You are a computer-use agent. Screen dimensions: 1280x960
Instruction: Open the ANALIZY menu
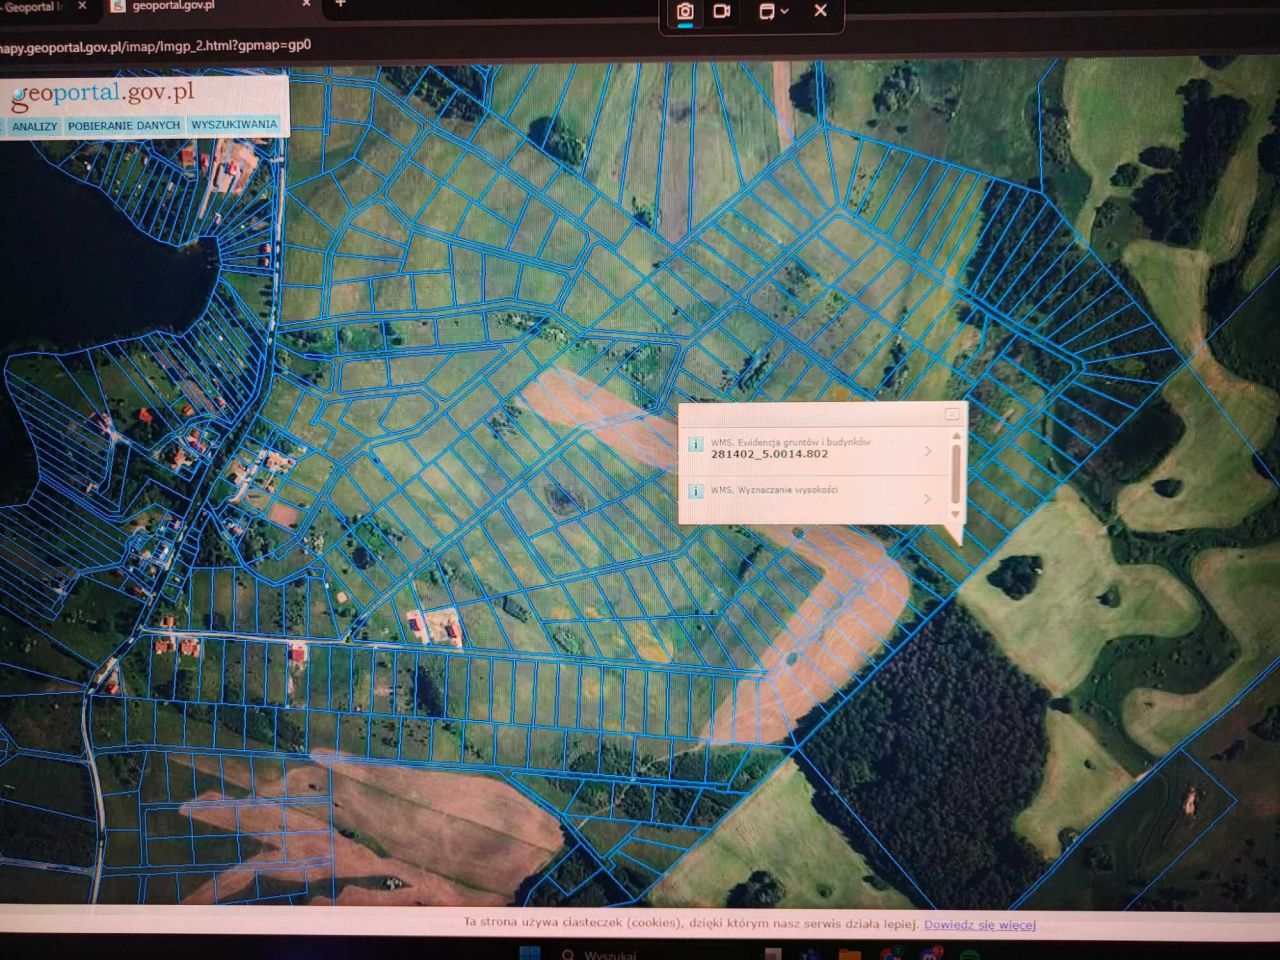[x=34, y=126]
